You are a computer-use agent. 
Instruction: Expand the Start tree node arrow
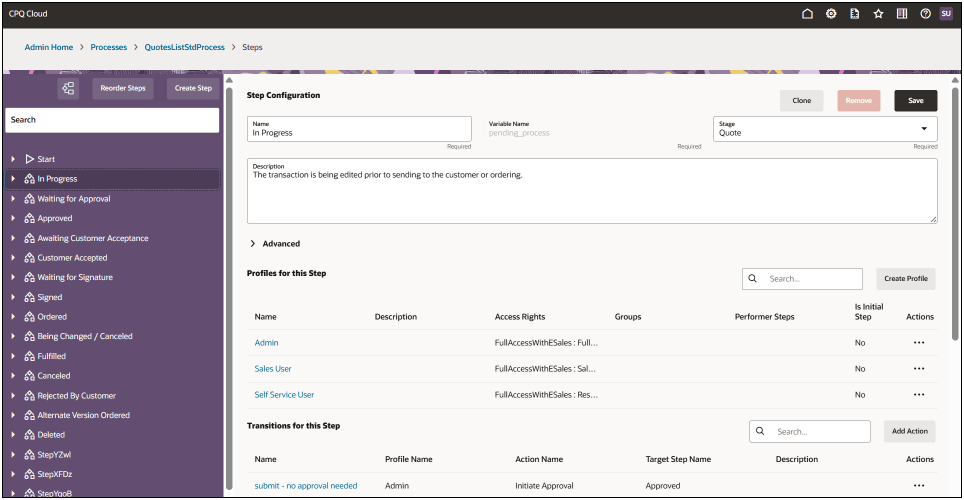pyautogui.click(x=13, y=159)
